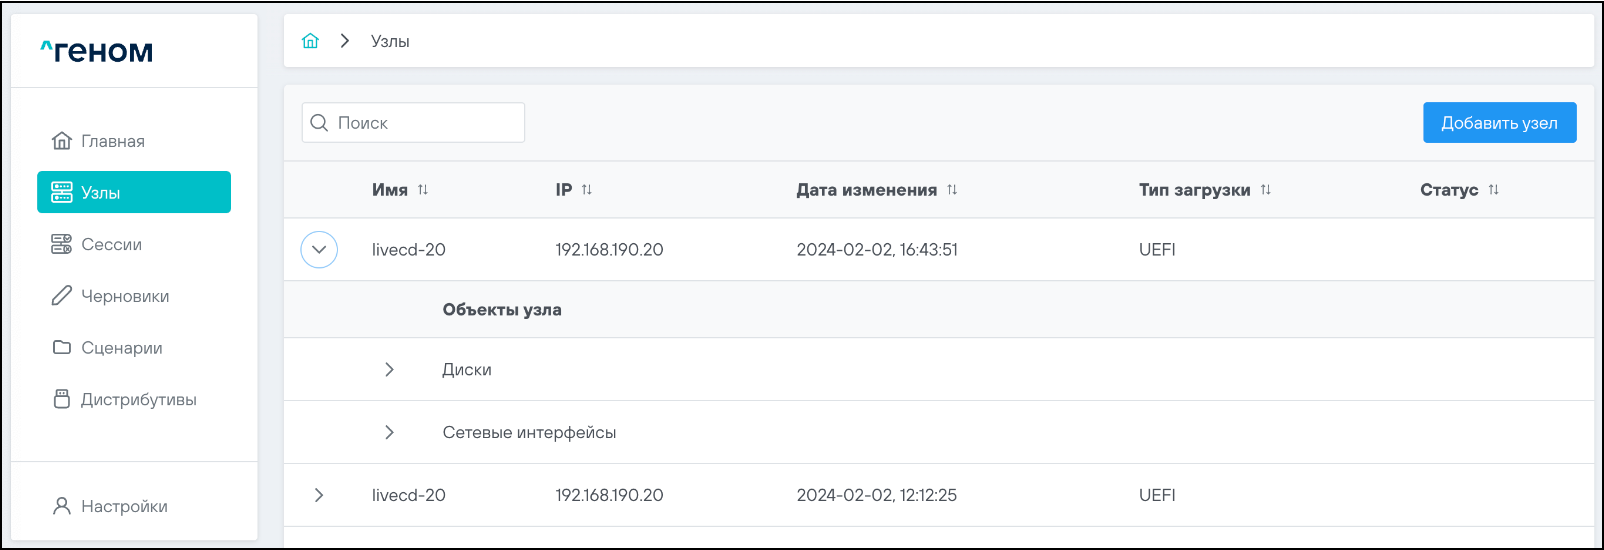Sort nodes by Имя column arrows

point(423,190)
